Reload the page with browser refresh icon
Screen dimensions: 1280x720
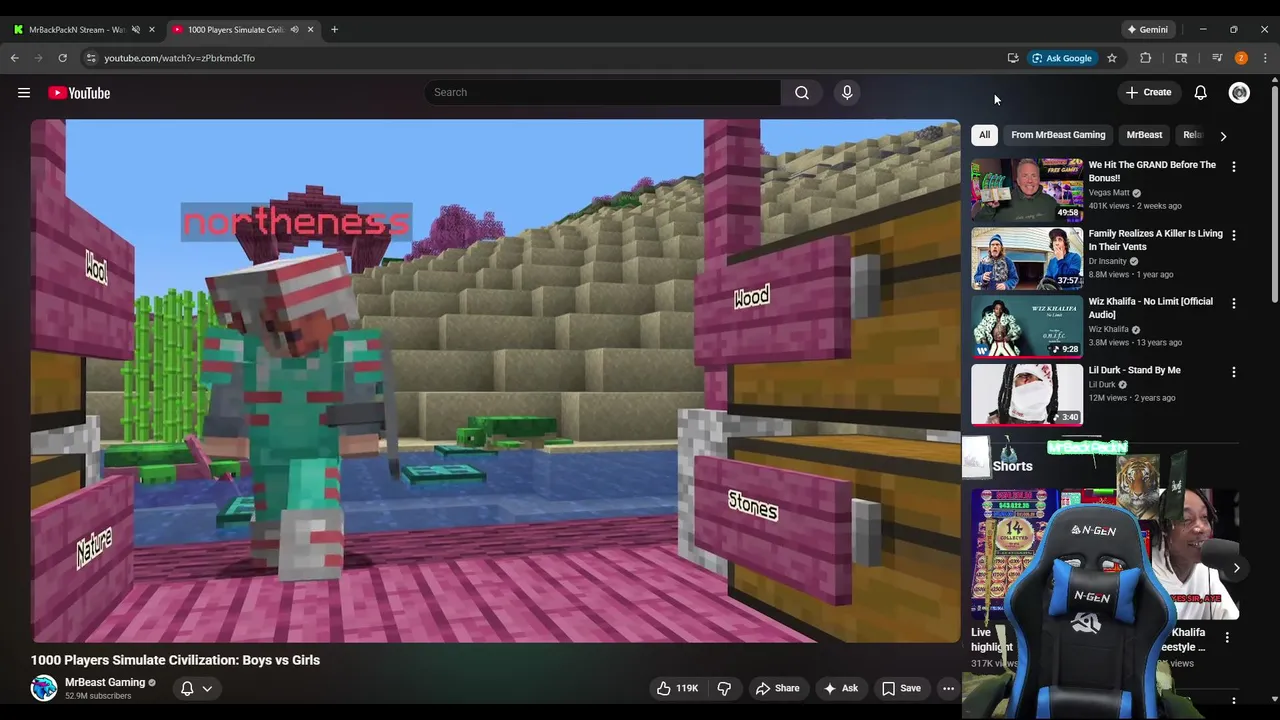pos(63,58)
